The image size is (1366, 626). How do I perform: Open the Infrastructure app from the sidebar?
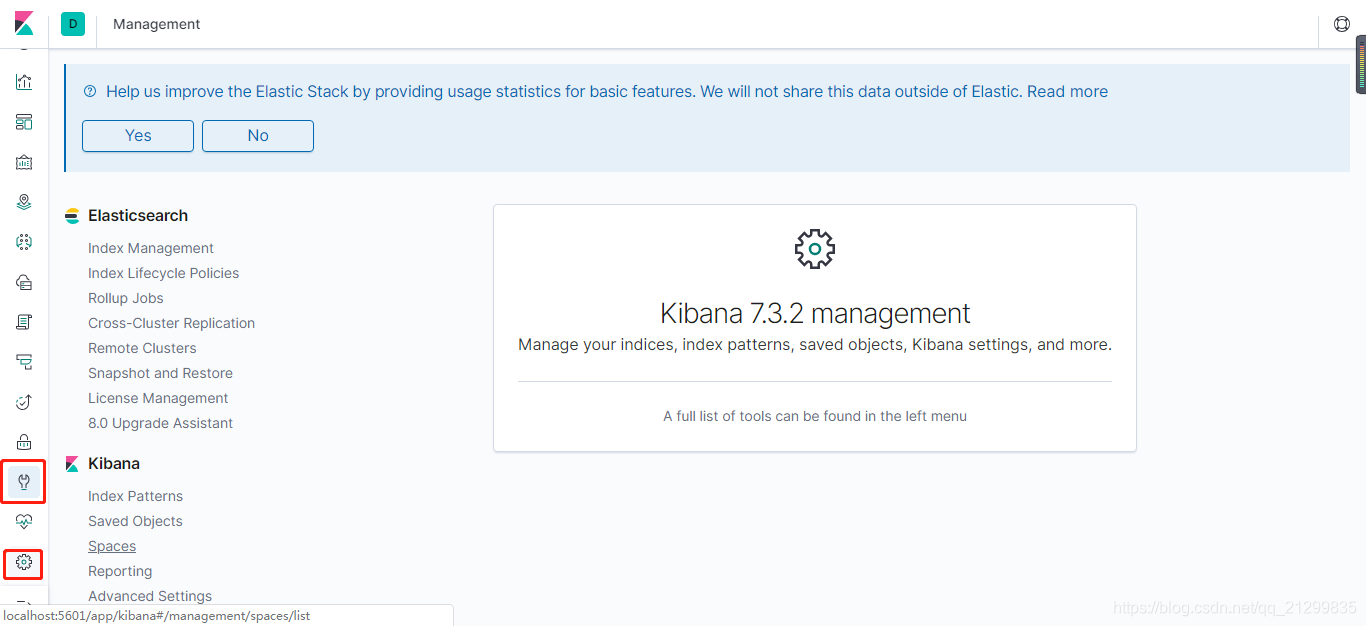tap(24, 282)
